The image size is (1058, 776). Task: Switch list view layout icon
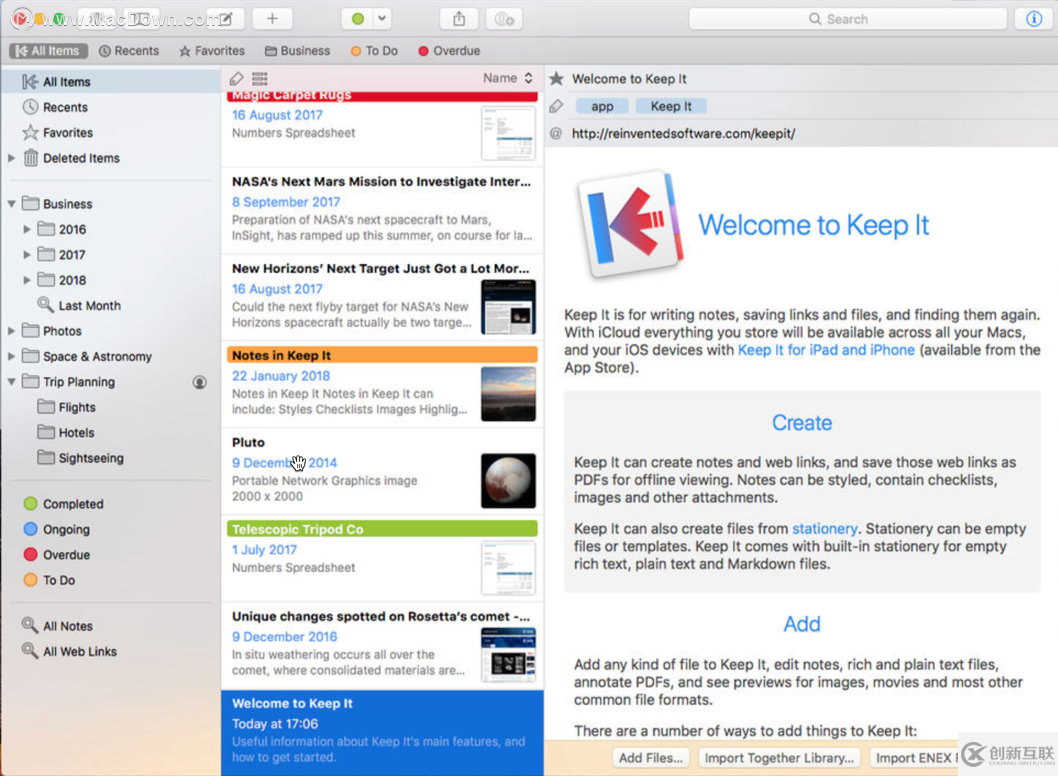tap(260, 79)
